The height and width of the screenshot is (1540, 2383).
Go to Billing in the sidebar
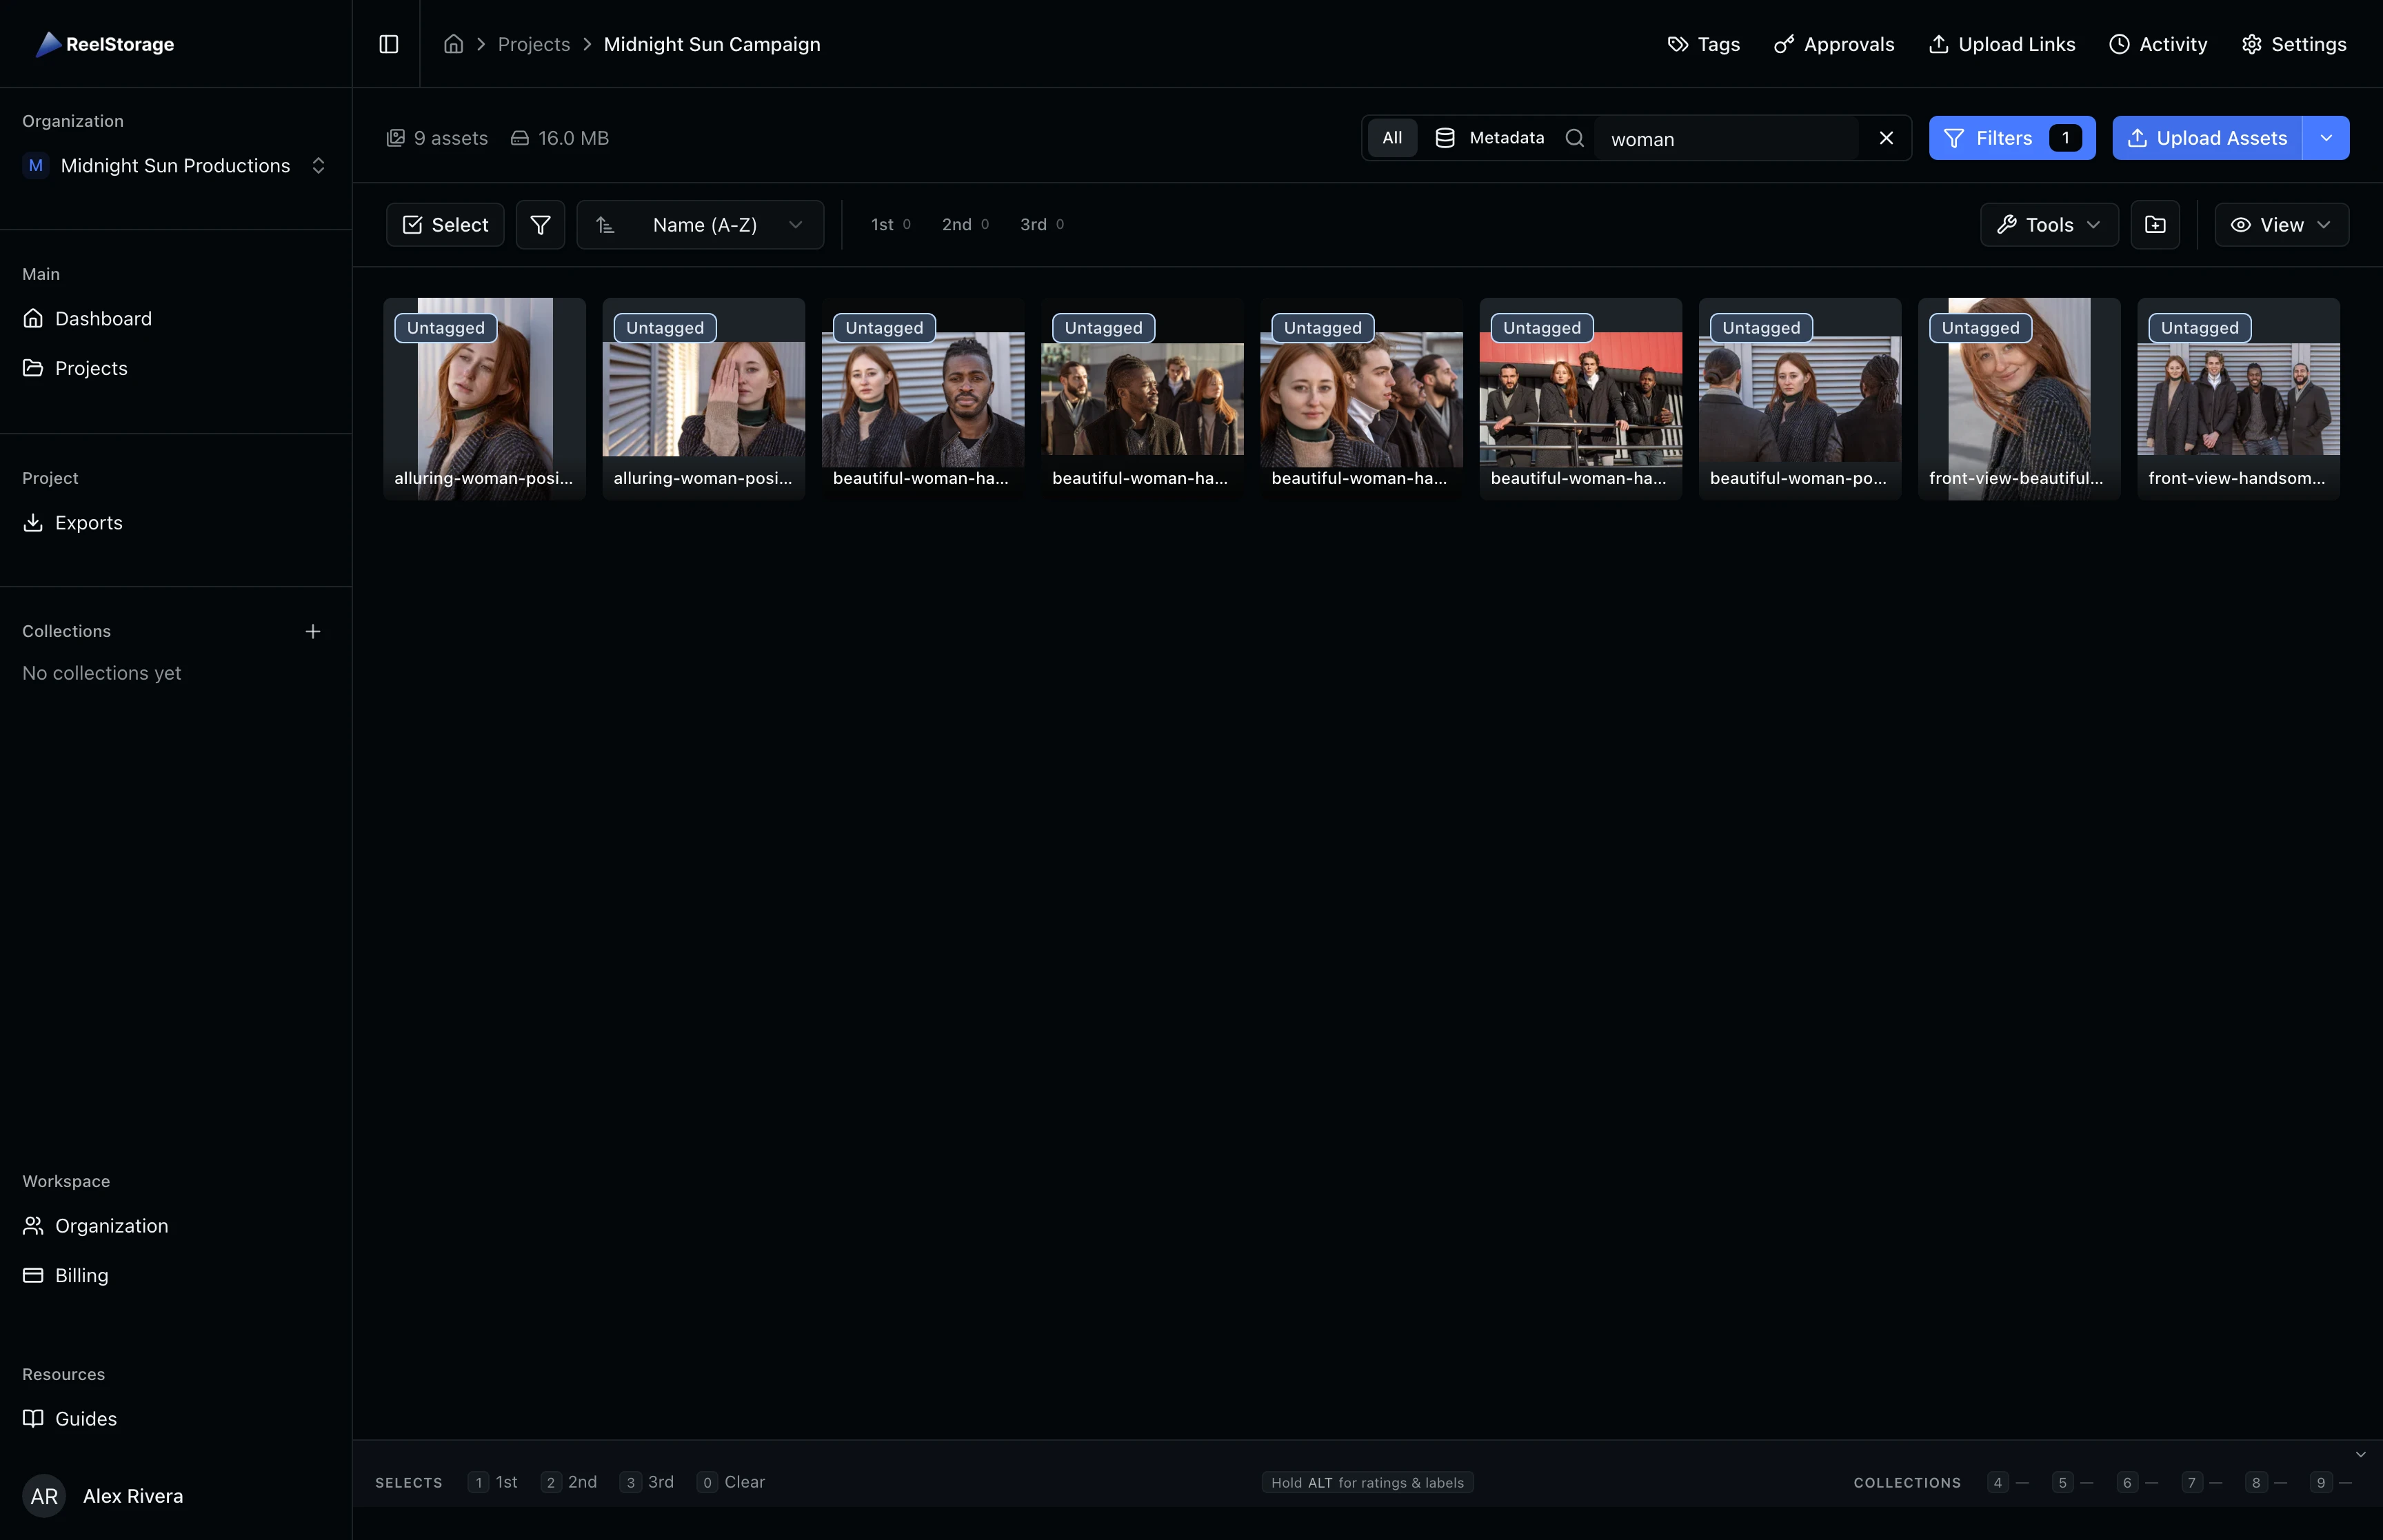click(80, 1275)
